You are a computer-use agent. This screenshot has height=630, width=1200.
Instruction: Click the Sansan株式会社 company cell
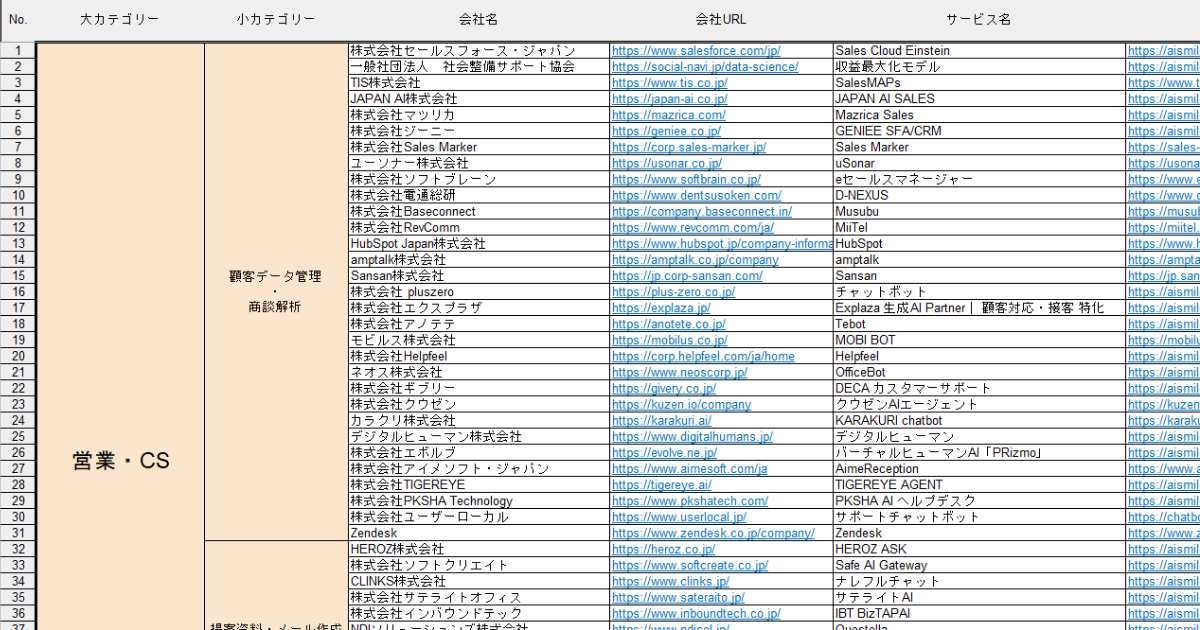click(478, 276)
